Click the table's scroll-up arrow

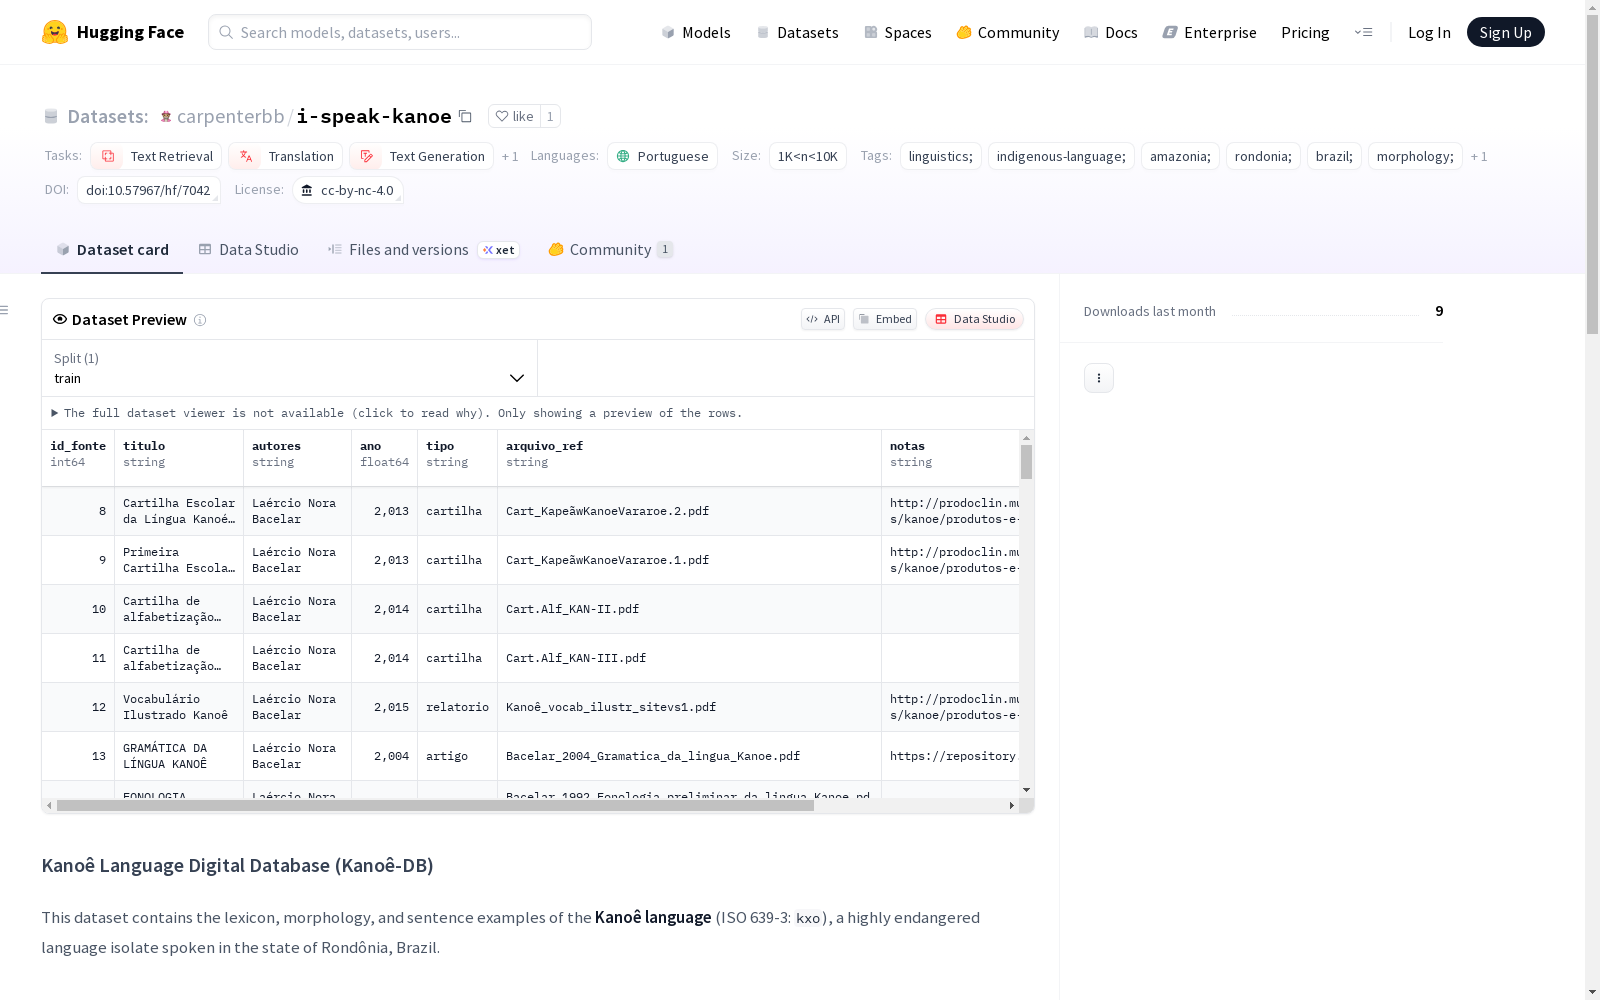point(1026,438)
